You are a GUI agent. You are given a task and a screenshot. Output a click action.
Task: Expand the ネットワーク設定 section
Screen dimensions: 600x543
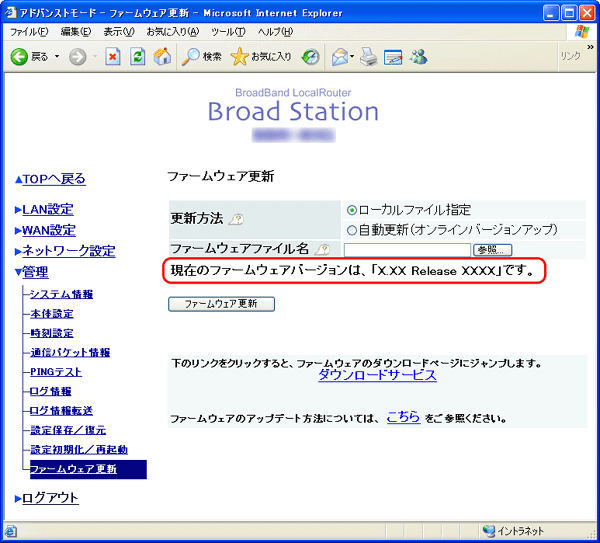(x=68, y=251)
